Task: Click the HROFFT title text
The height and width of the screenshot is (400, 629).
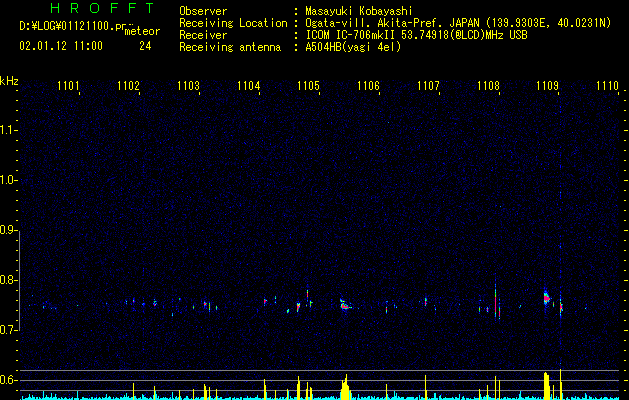Action: click(103, 8)
